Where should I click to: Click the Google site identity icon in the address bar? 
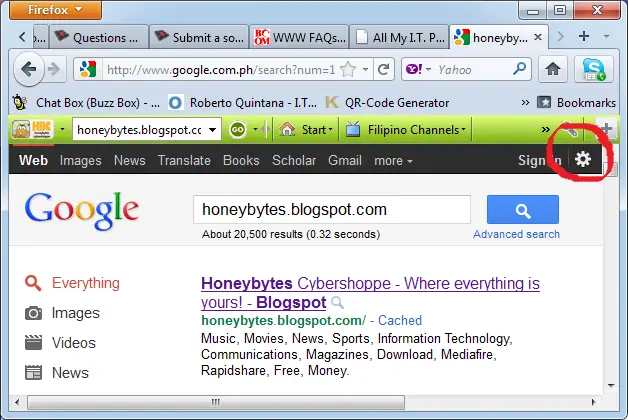(88, 70)
